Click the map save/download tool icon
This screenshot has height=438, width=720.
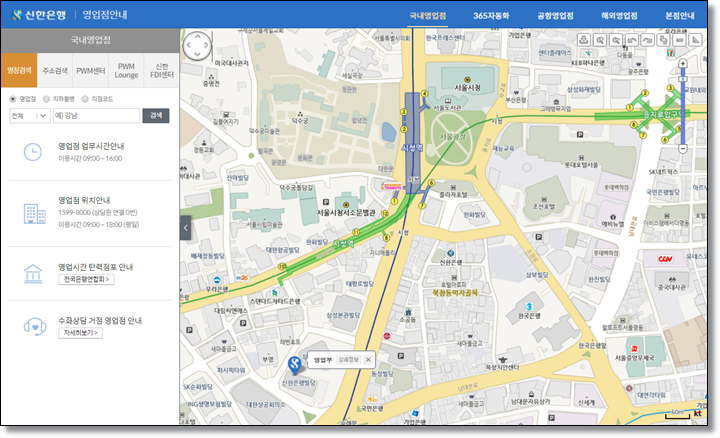point(584,40)
